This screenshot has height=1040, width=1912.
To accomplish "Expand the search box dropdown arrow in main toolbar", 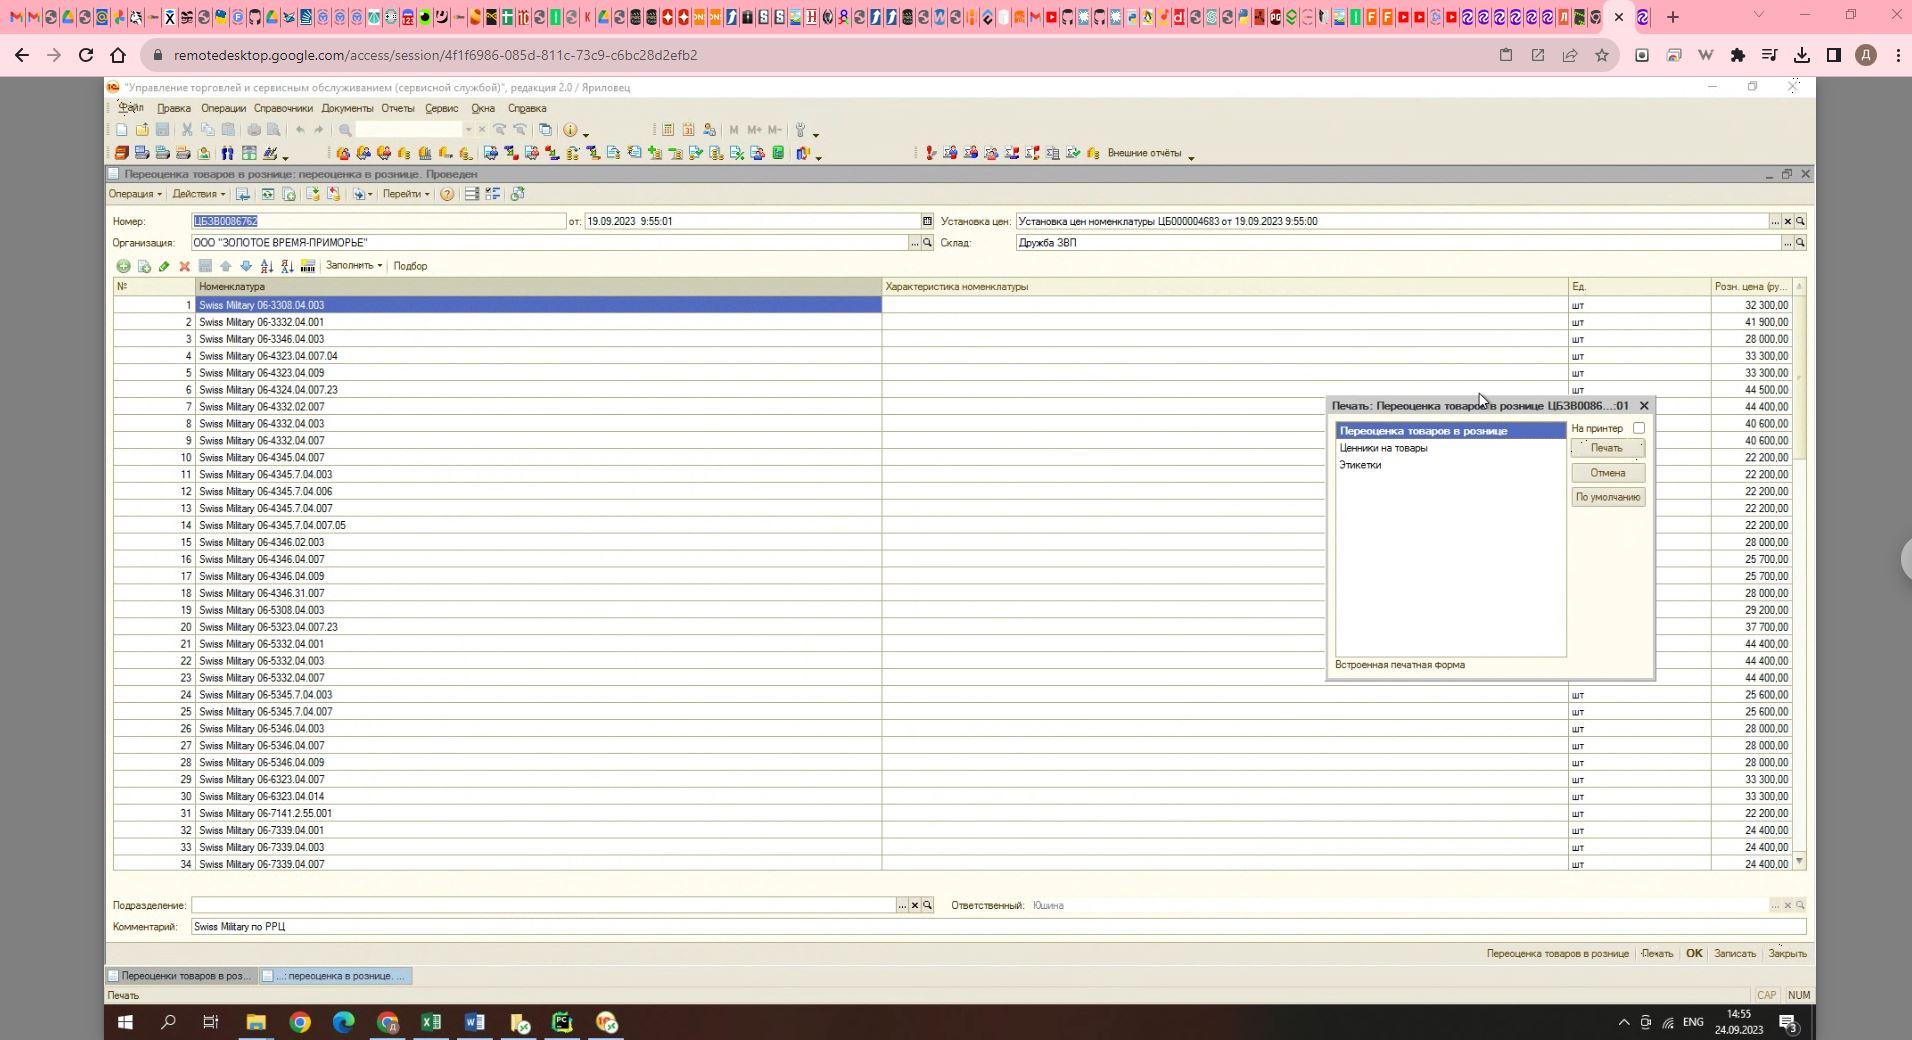I will [468, 130].
